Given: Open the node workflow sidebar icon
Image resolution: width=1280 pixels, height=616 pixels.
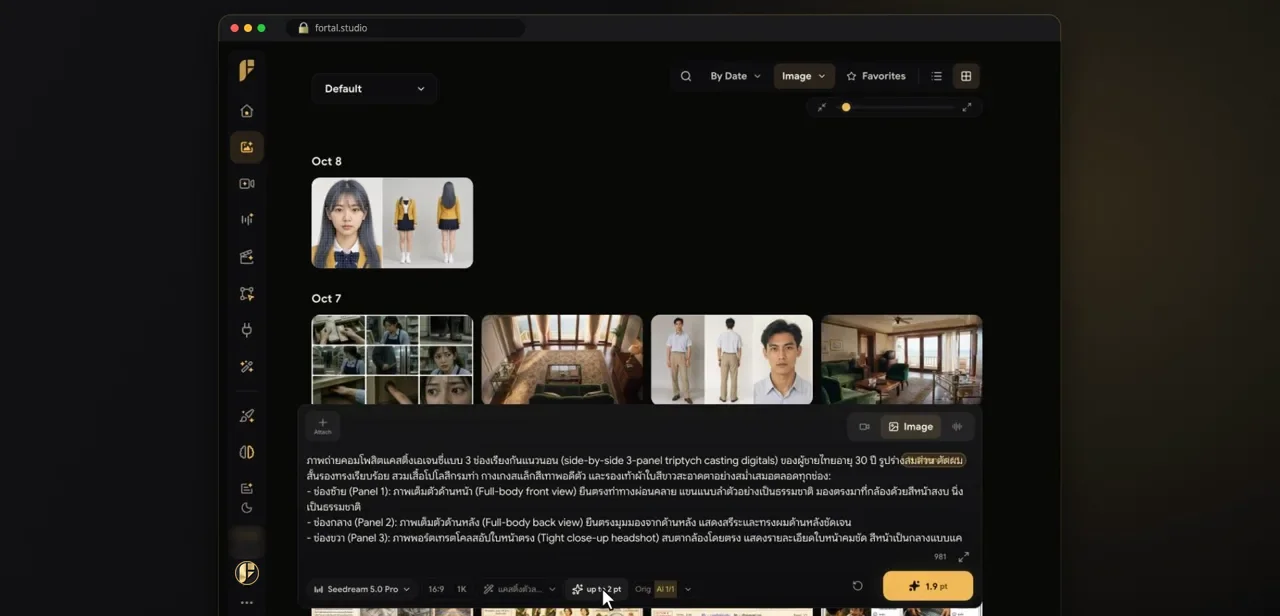Looking at the screenshot, I should point(247,294).
